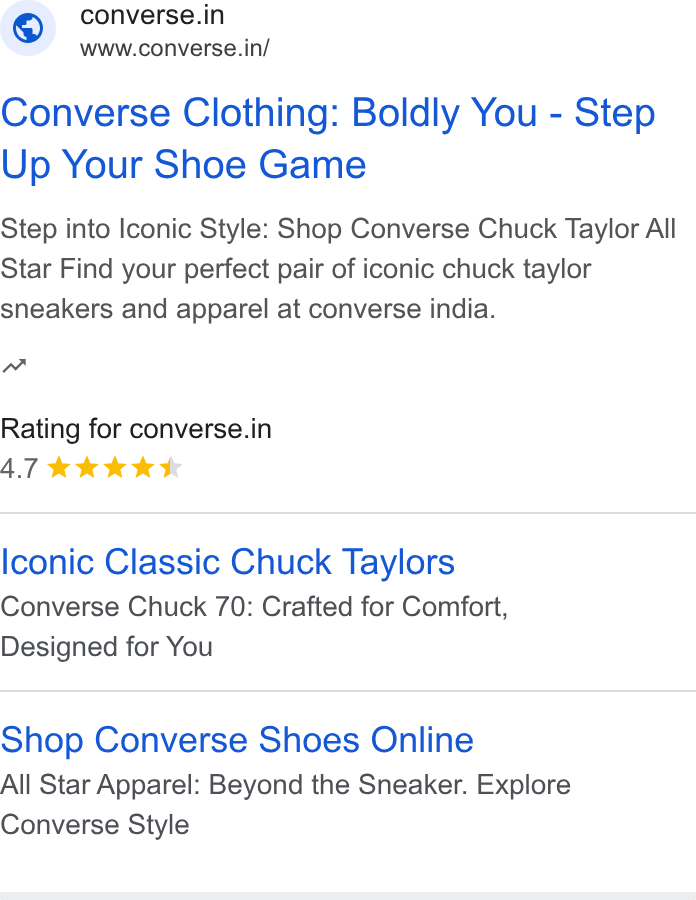Viewport: 696px width, 900px height.
Task: Select the fourth gold rating star
Action: tap(143, 467)
